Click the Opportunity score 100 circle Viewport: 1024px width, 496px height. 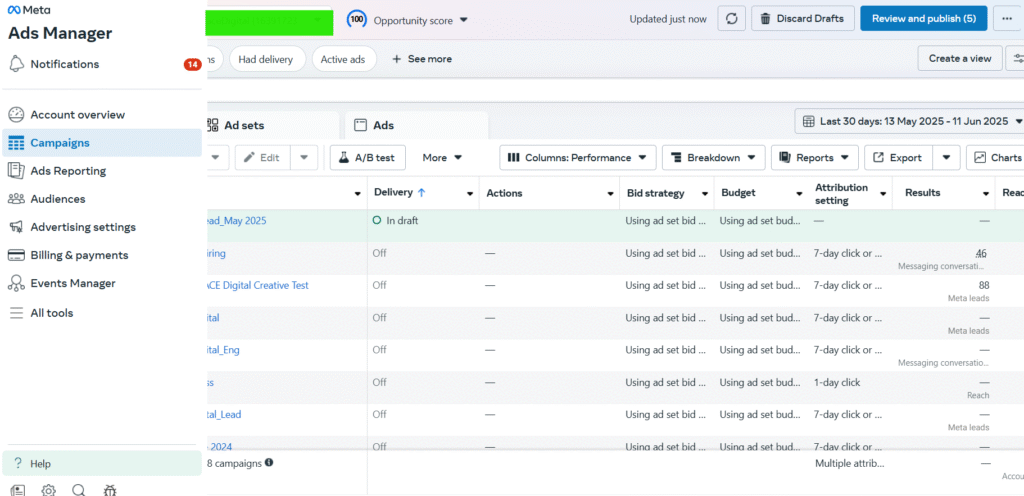[x=356, y=19]
